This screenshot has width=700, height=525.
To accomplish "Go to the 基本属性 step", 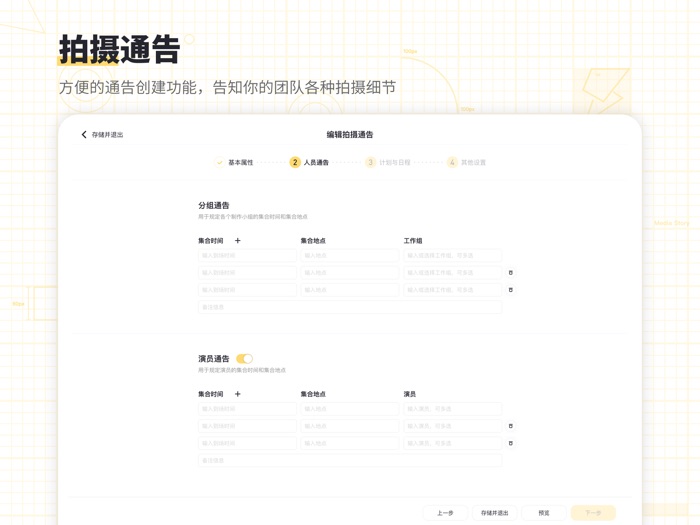I will 241,162.
